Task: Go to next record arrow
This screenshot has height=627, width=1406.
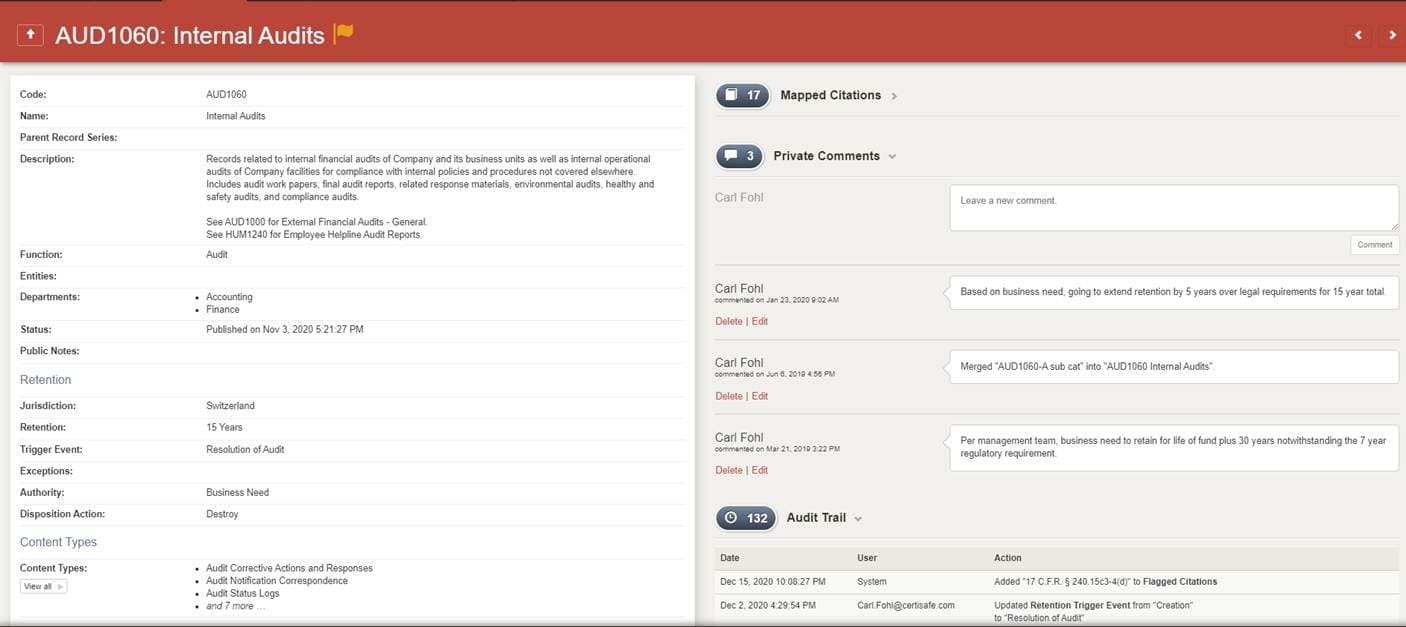Action: [x=1392, y=35]
